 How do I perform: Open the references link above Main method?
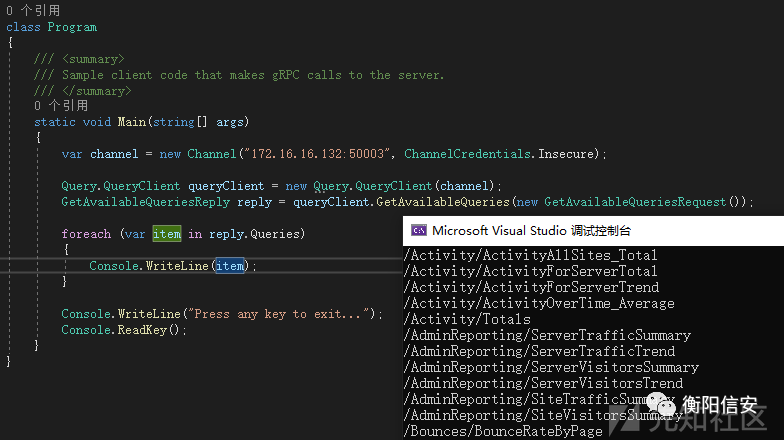pyautogui.click(x=61, y=106)
